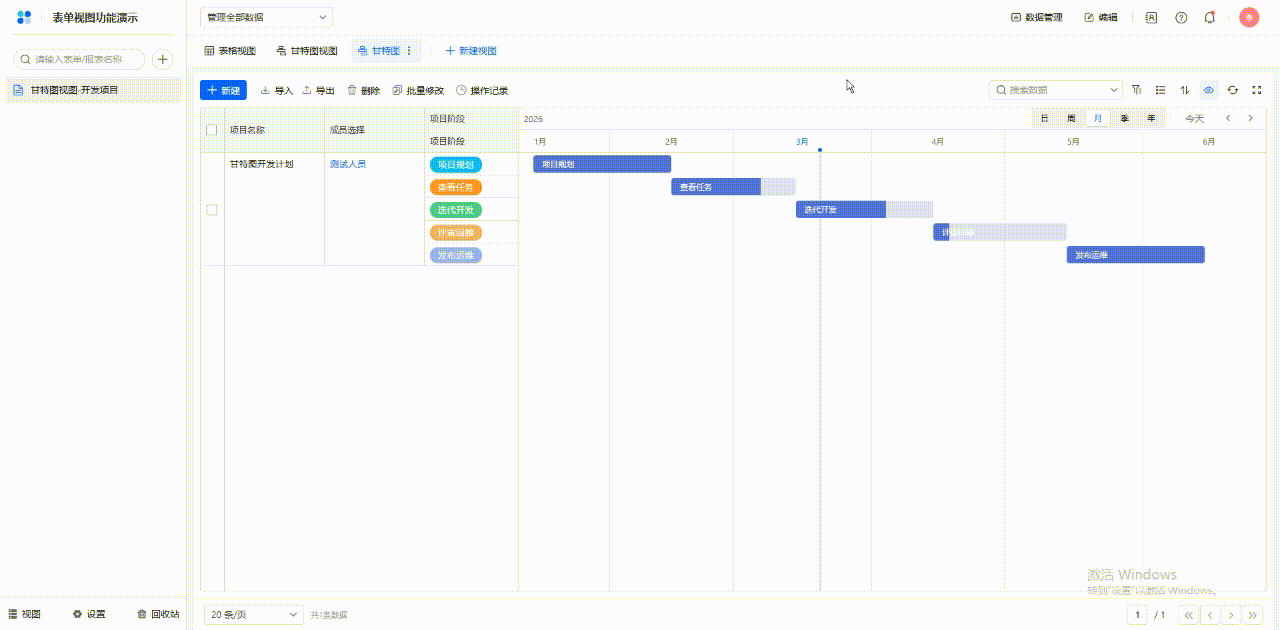Open the contacts address book icon
The image size is (1280, 630).
(1151, 17)
